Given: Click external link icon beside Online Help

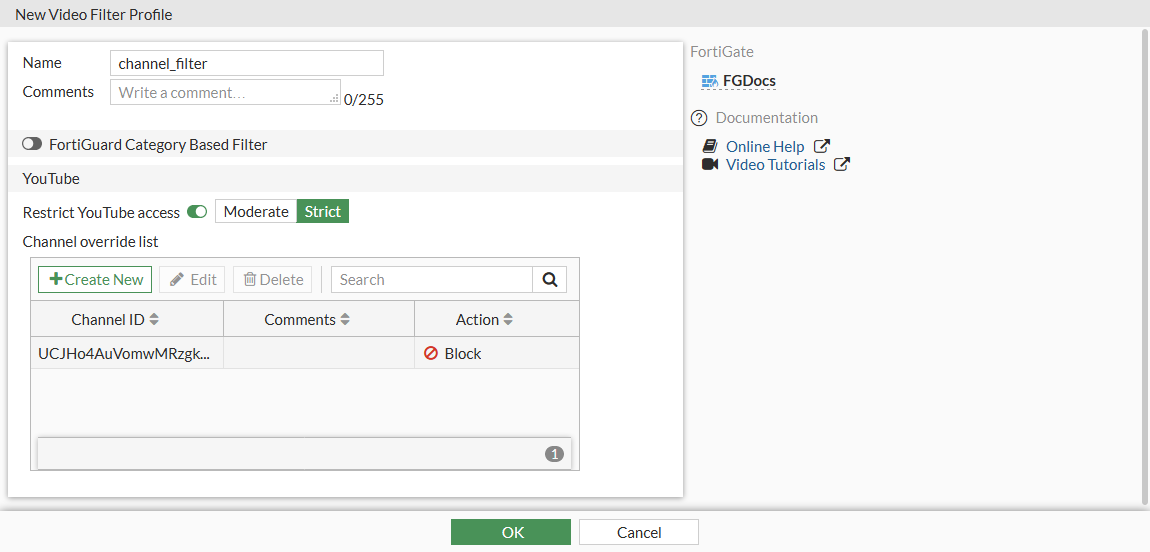Looking at the screenshot, I should (822, 147).
